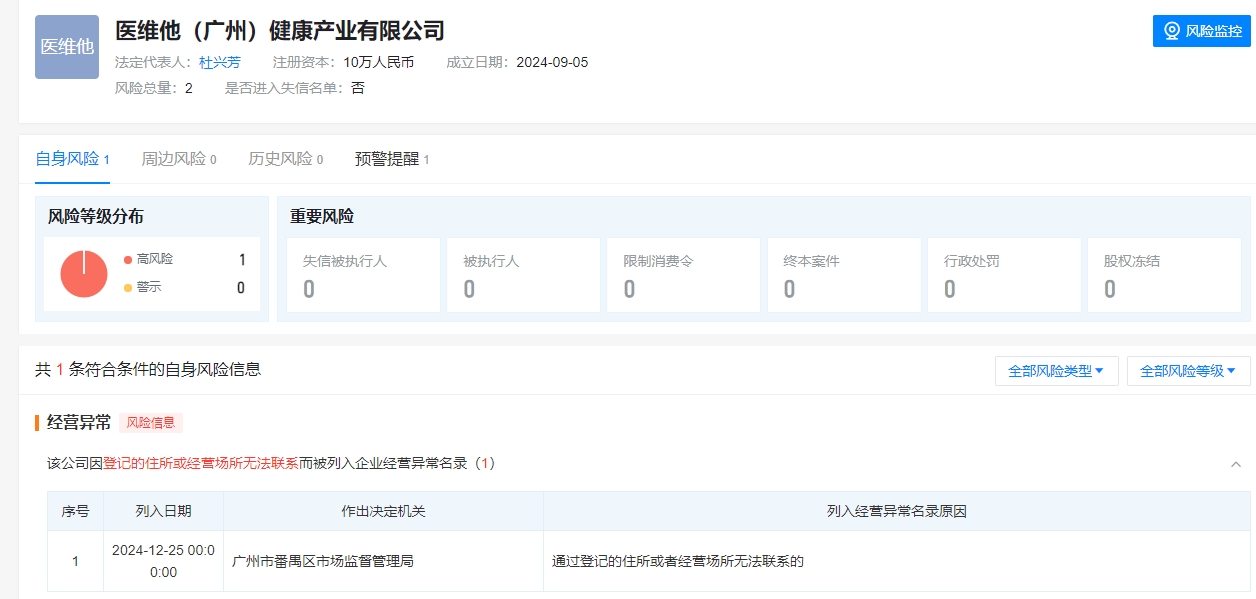Click the red risk distribution pie chart
The width and height of the screenshot is (1256, 599).
click(84, 274)
